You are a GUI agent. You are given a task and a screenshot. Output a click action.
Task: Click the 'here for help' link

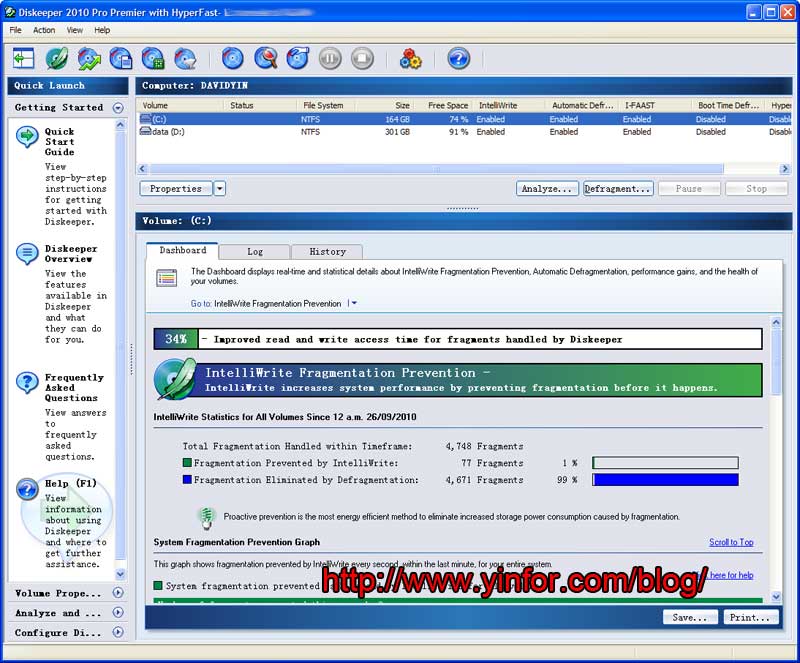(732, 575)
